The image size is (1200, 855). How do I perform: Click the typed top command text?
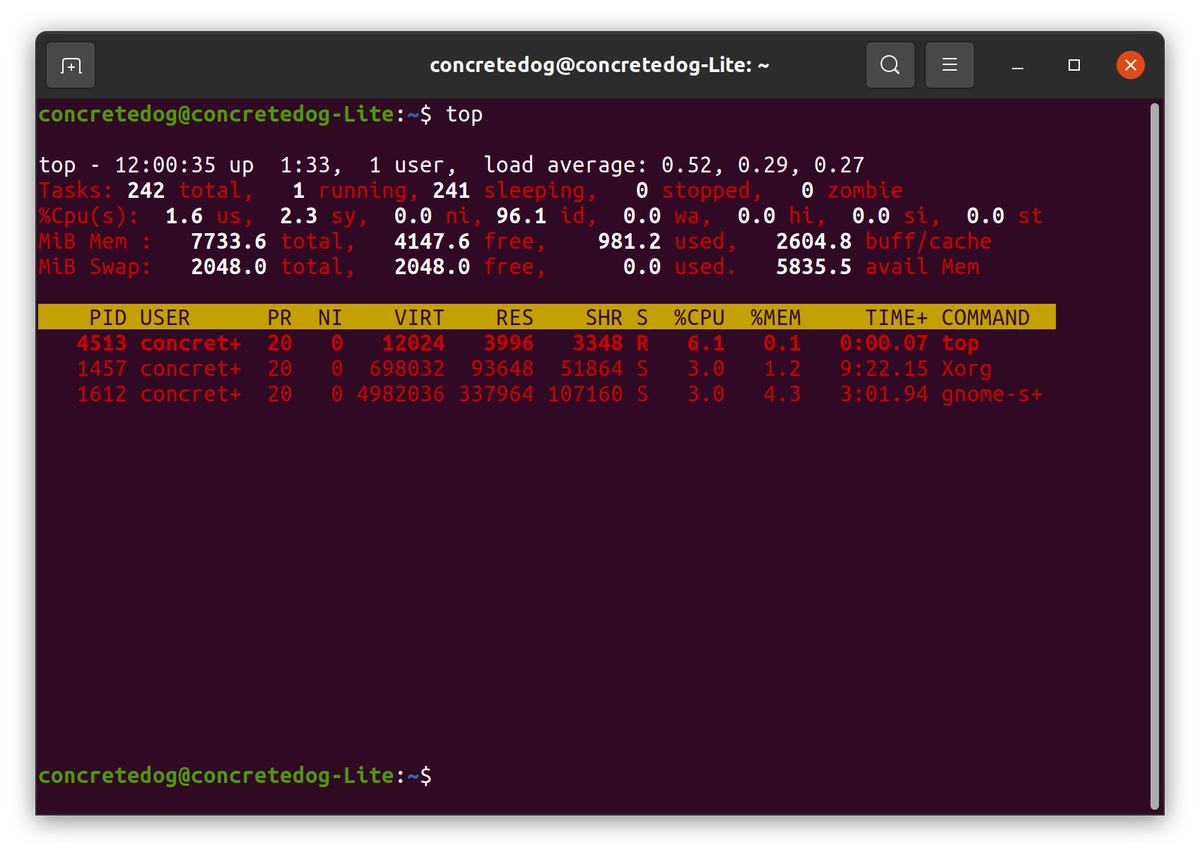(x=464, y=114)
